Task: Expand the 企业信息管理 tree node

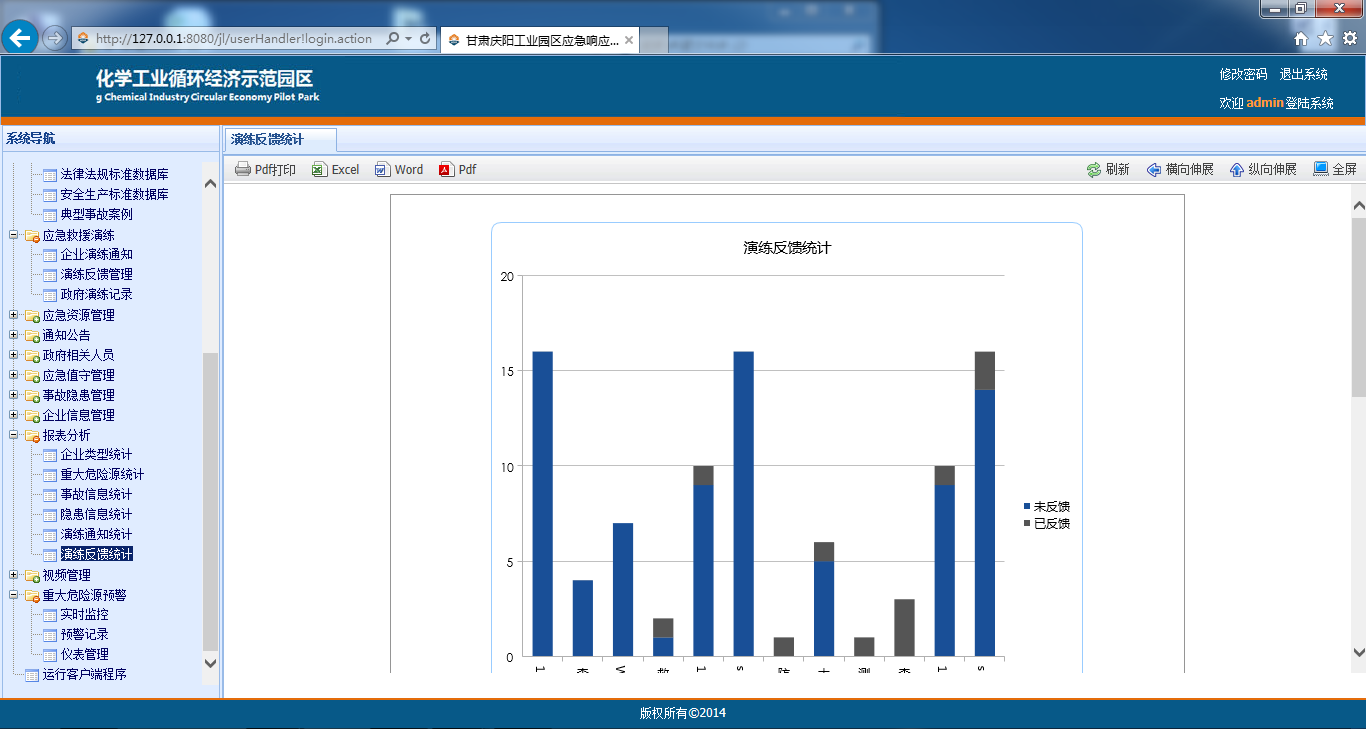Action: pos(14,415)
